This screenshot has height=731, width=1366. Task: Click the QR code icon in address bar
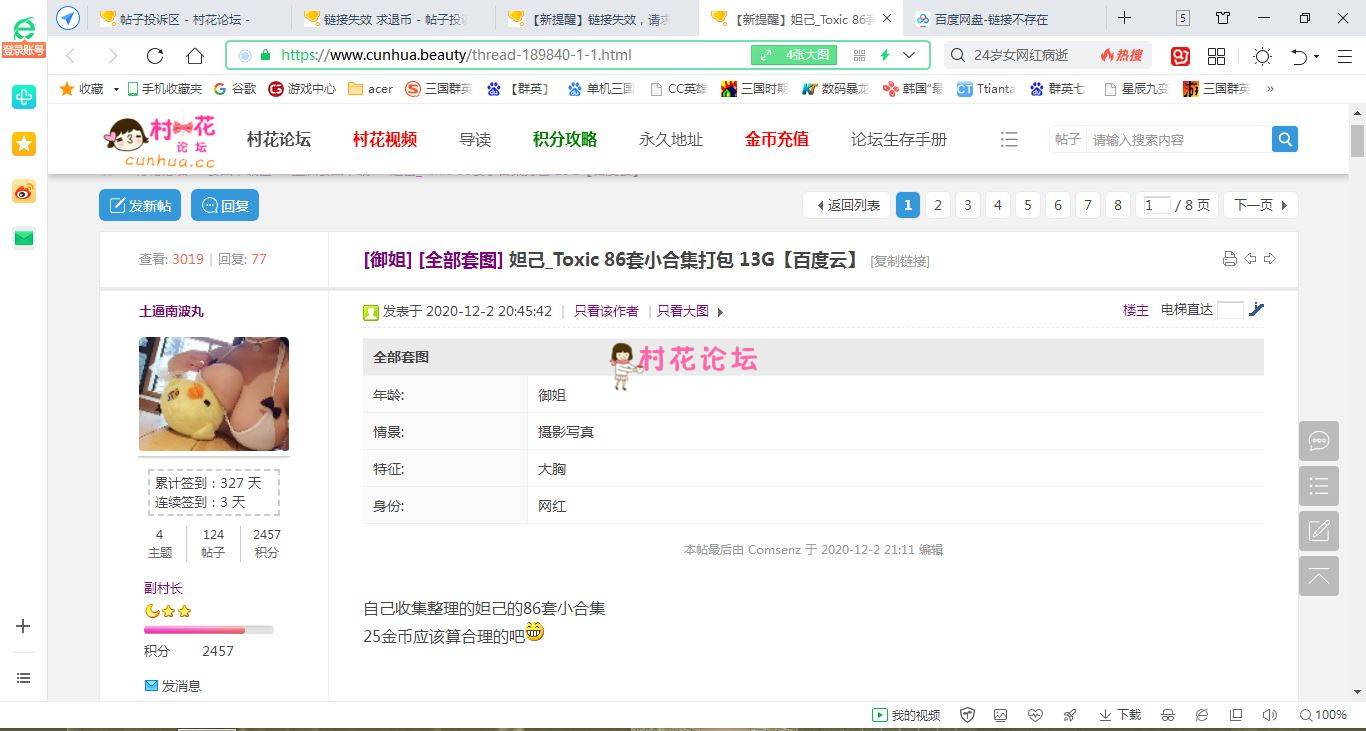pos(859,55)
